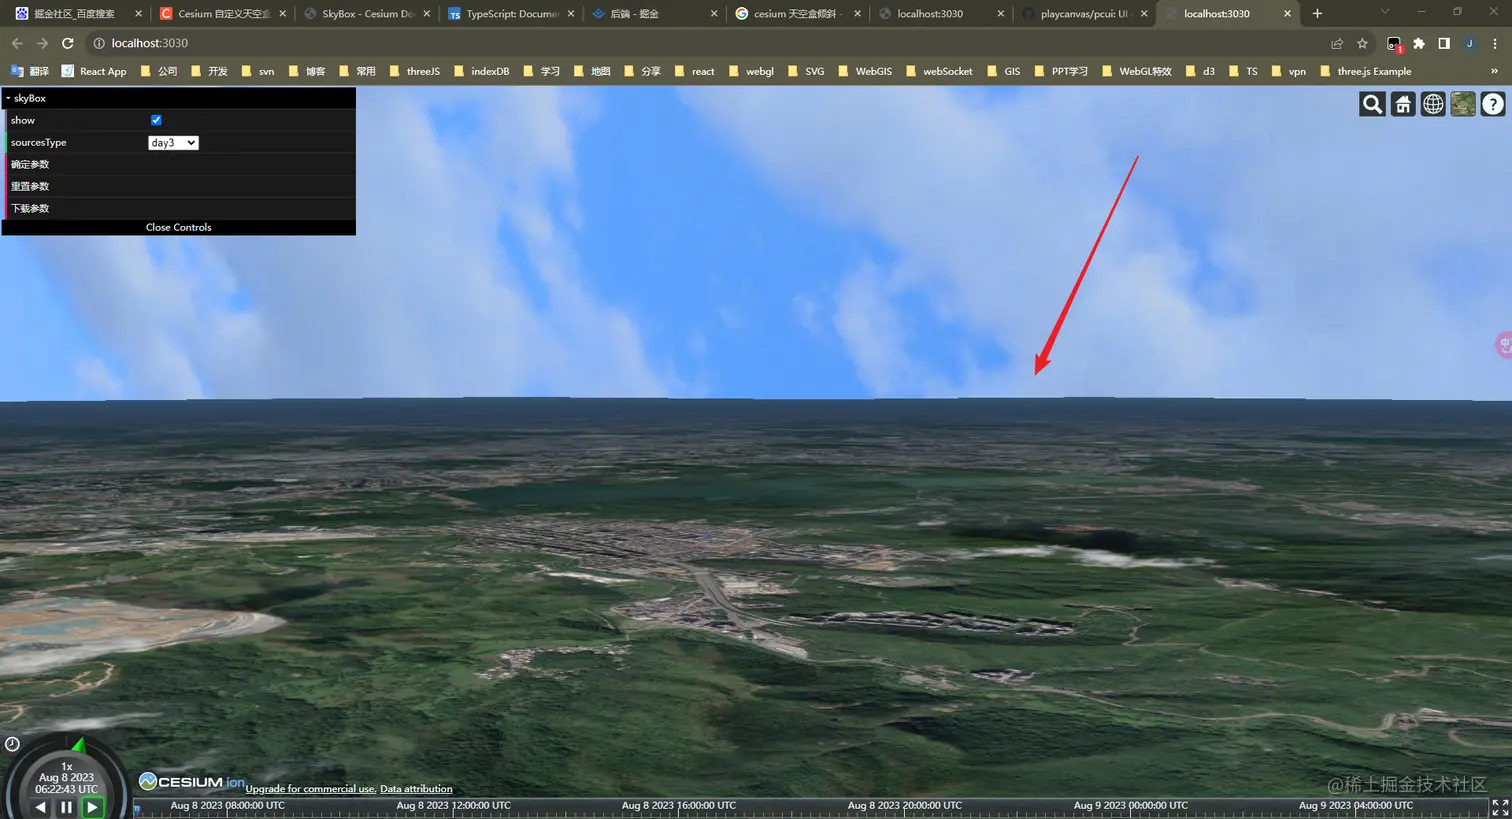Open the tab search dropdown
The height and width of the screenshot is (819, 1512).
point(1385,12)
